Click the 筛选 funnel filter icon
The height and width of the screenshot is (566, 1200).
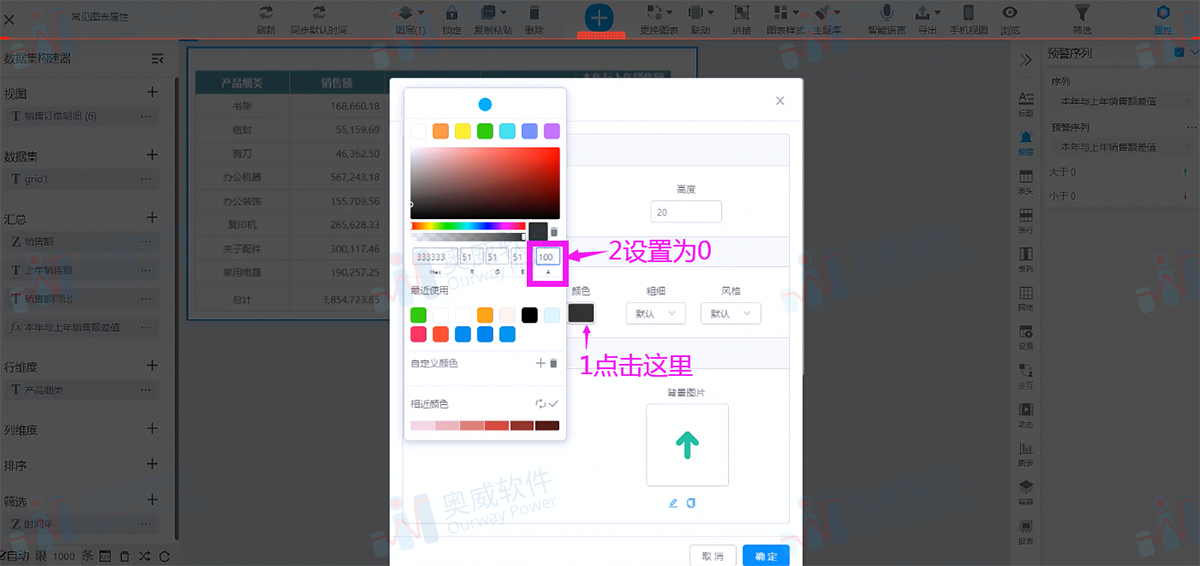tap(1082, 13)
